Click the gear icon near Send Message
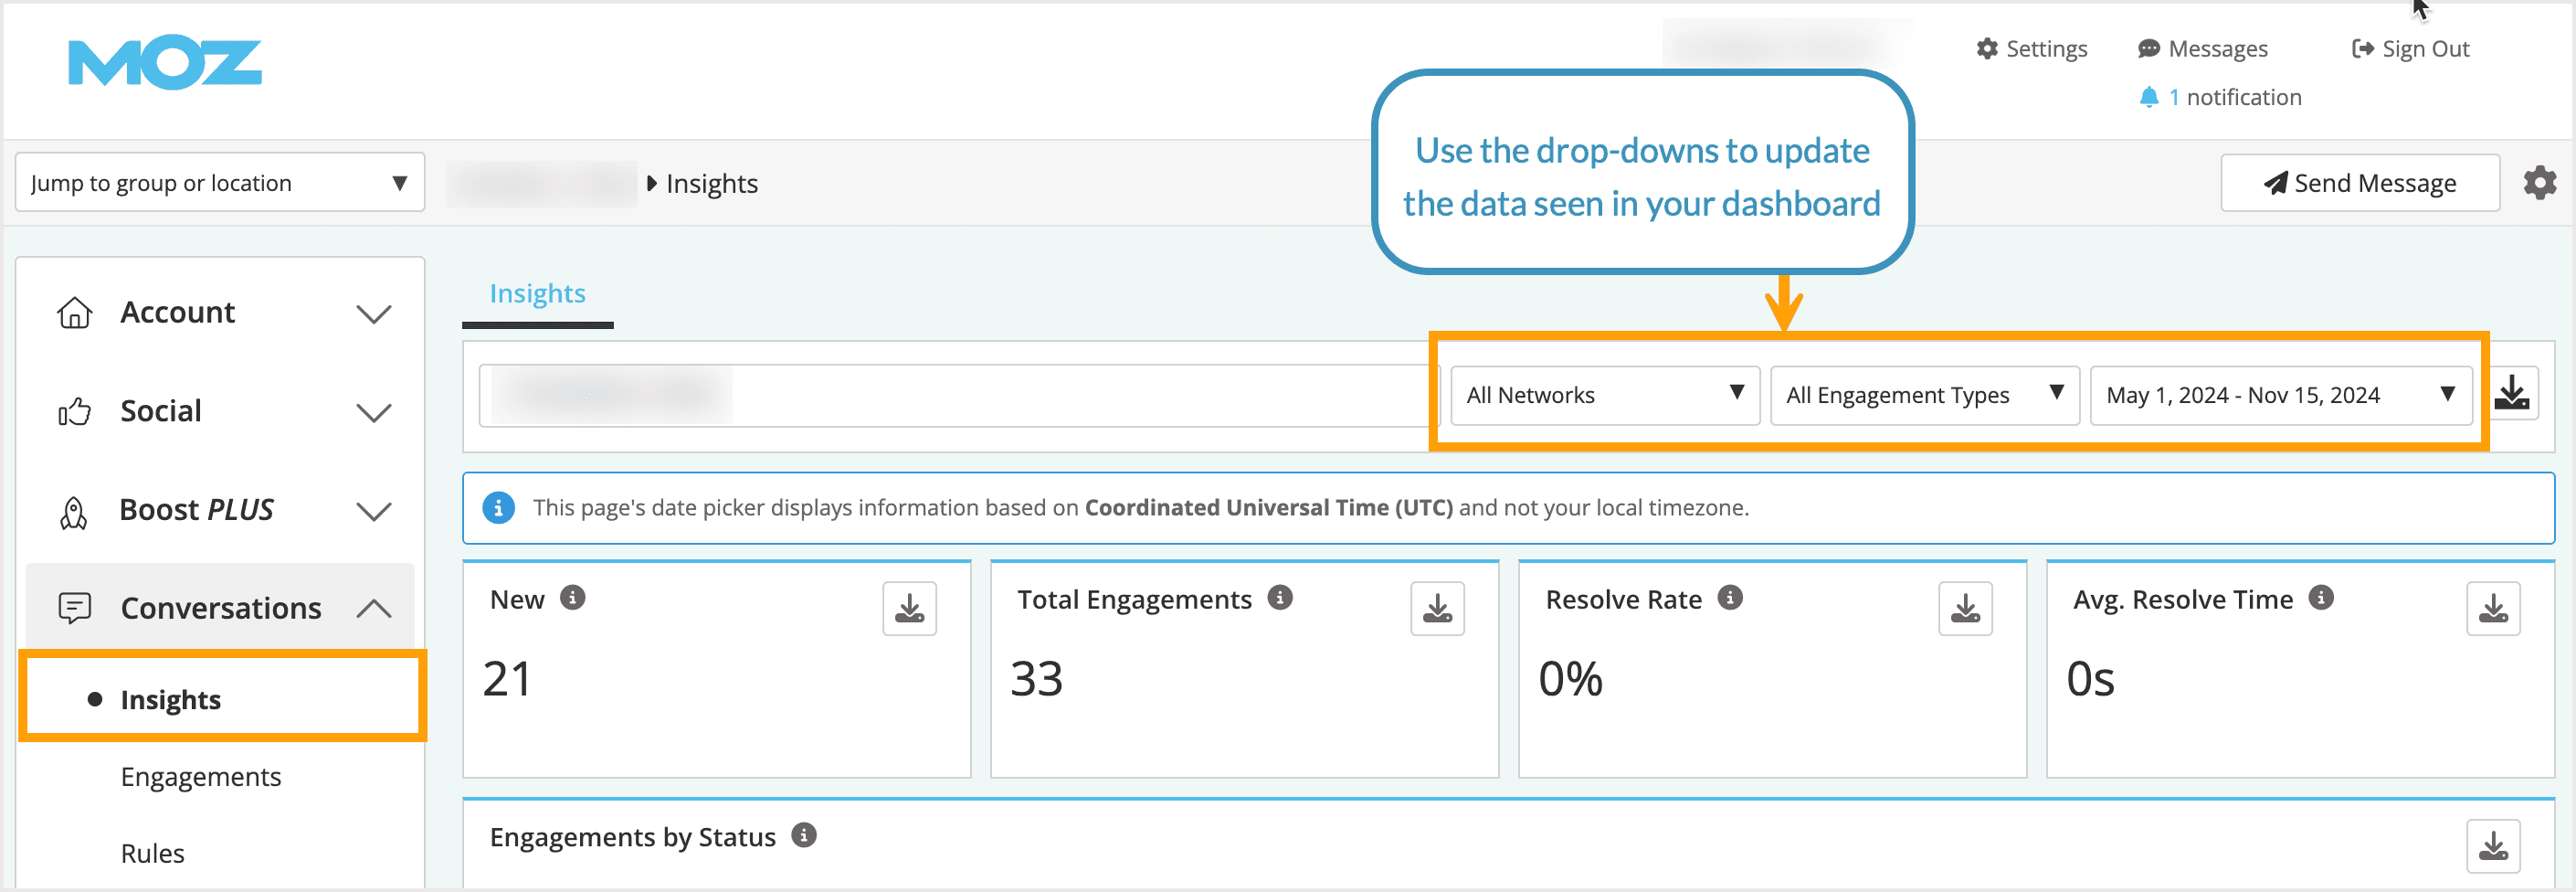 [x=2540, y=182]
